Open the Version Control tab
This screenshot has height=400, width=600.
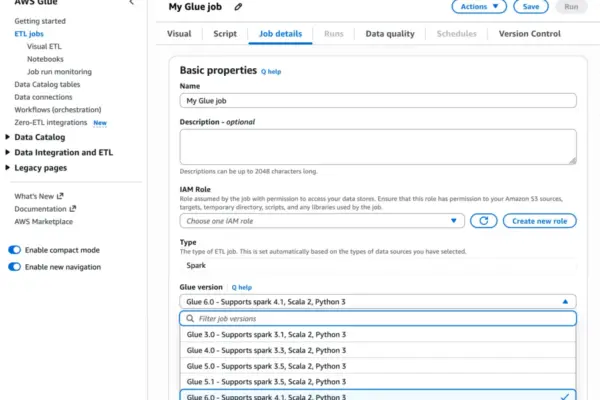pos(530,34)
